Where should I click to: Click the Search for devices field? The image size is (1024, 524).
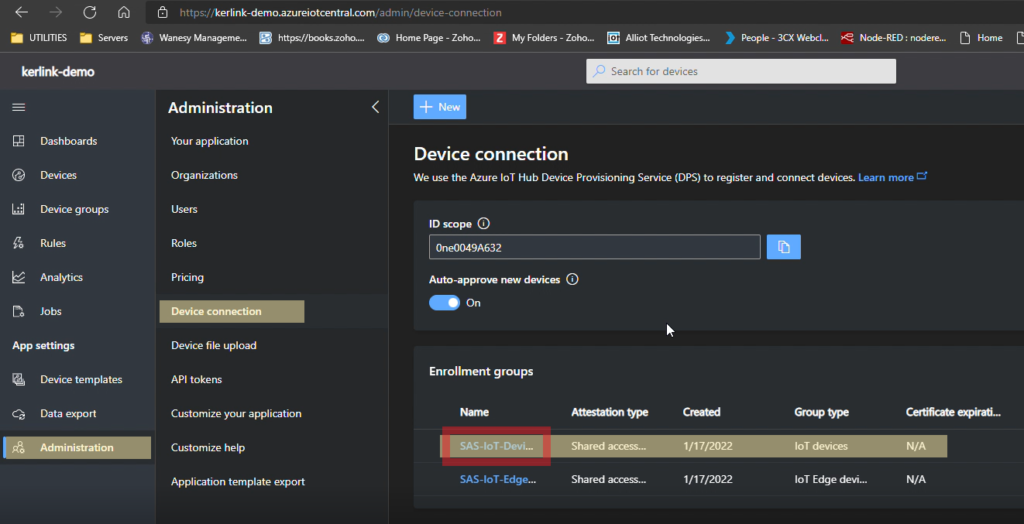pos(740,71)
